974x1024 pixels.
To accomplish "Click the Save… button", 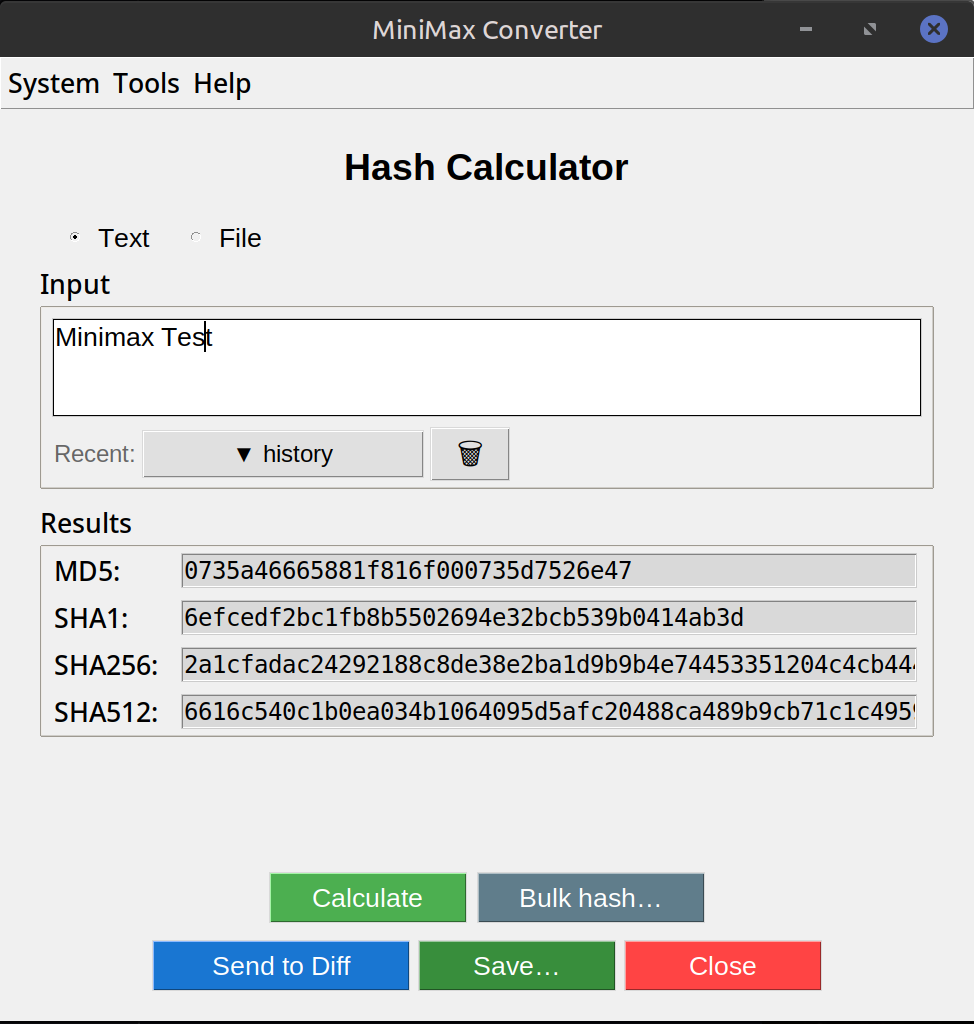I will [x=517, y=966].
